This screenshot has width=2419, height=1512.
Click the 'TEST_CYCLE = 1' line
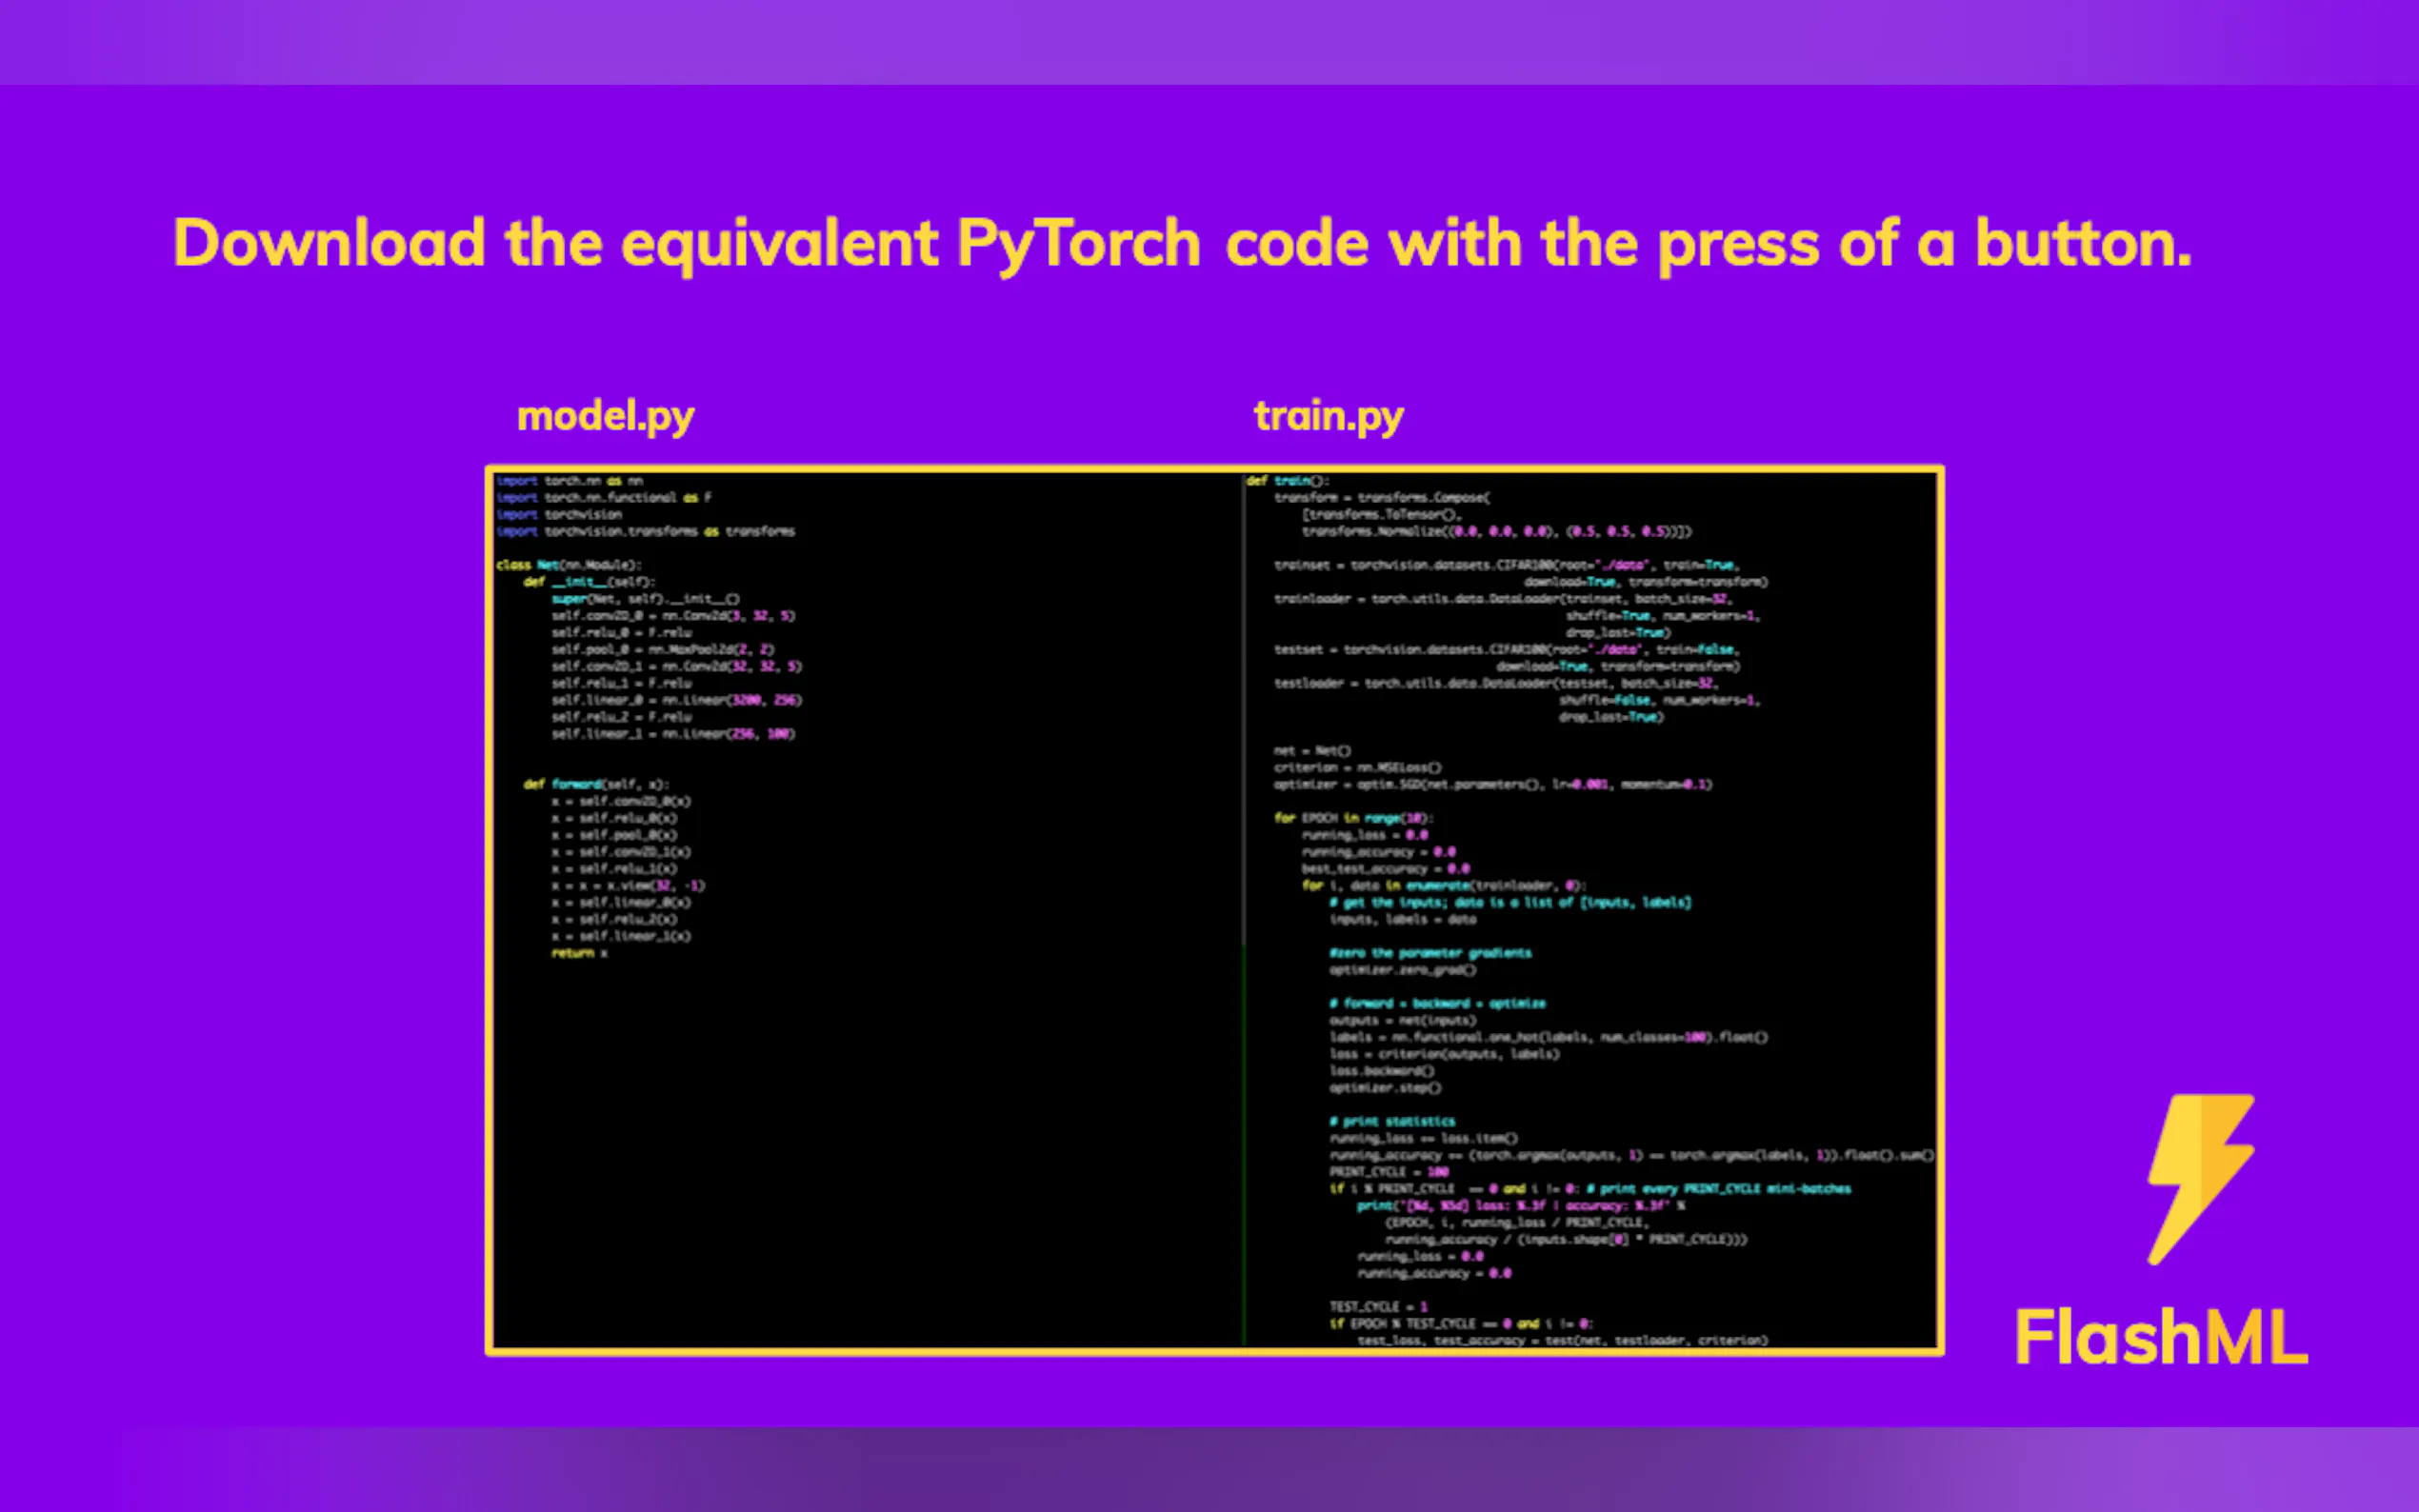pyautogui.click(x=1378, y=1306)
